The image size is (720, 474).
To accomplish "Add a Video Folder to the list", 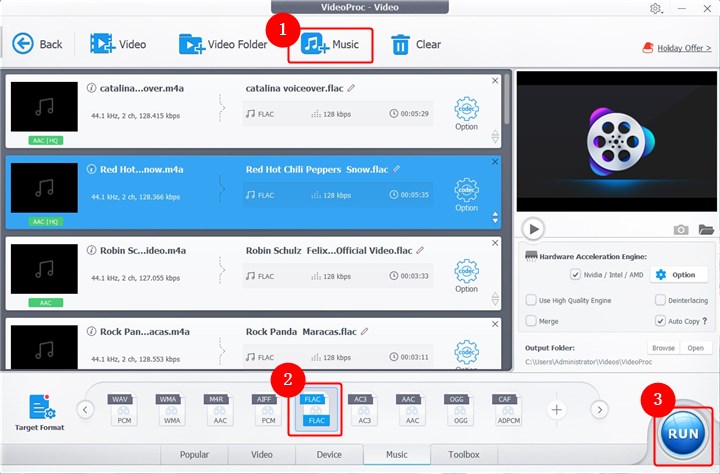I will point(223,44).
